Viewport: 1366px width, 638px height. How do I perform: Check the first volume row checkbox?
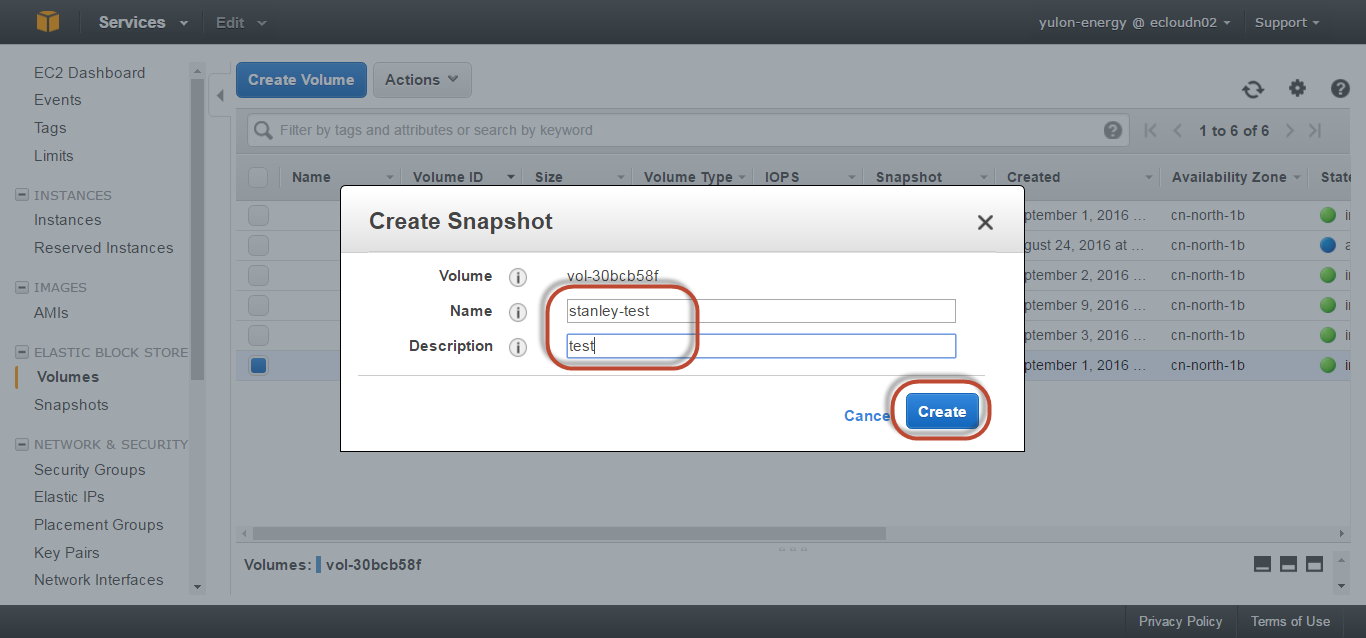(x=259, y=215)
